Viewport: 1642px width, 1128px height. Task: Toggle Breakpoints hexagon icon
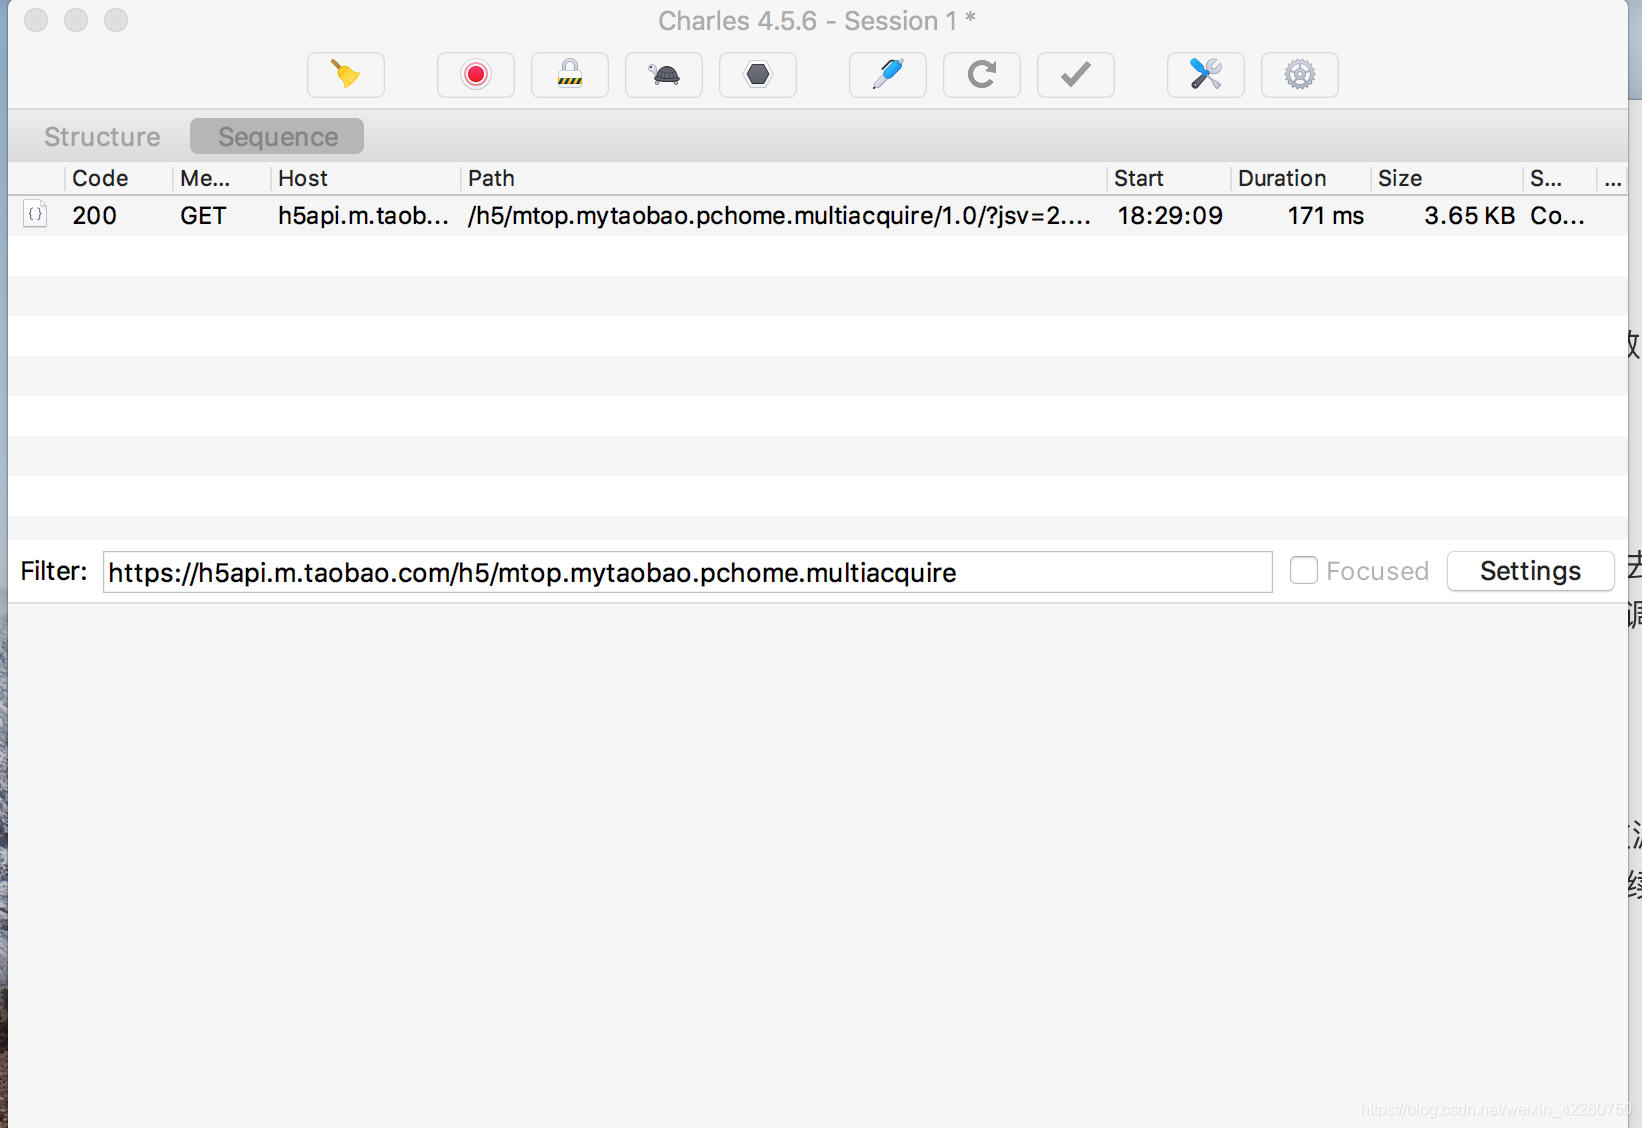(758, 75)
